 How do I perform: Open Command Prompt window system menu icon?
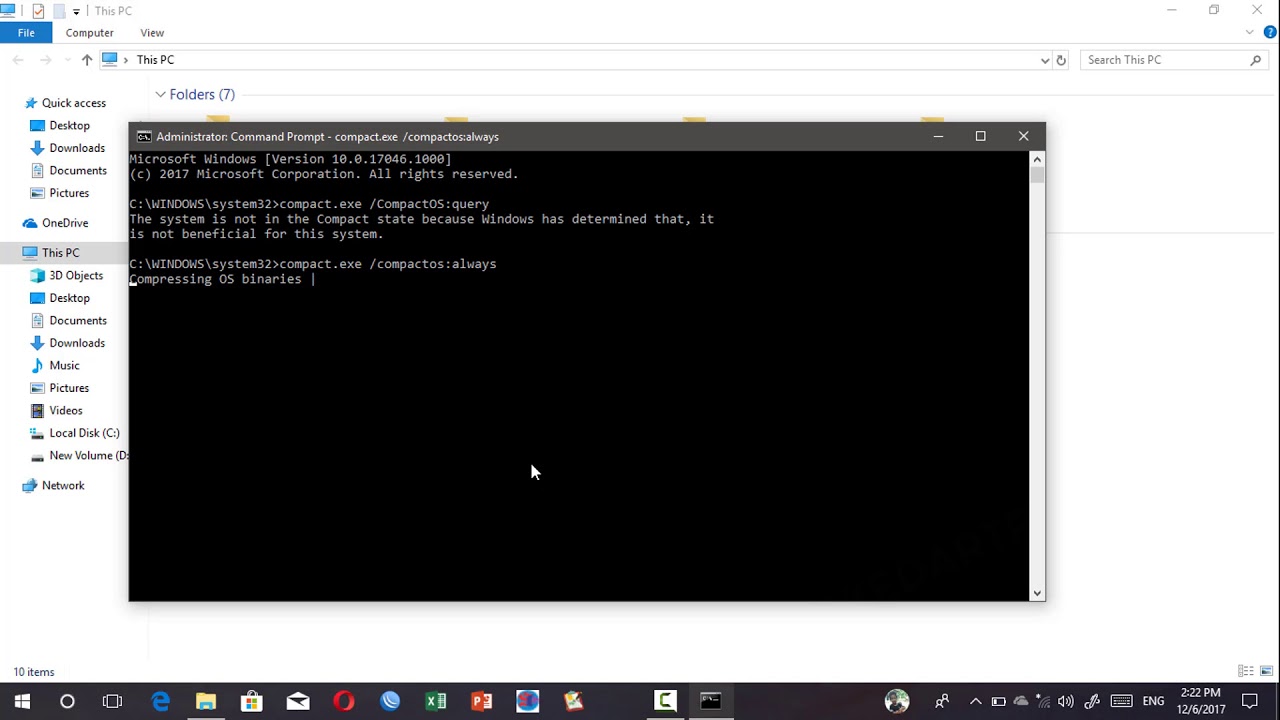144,137
